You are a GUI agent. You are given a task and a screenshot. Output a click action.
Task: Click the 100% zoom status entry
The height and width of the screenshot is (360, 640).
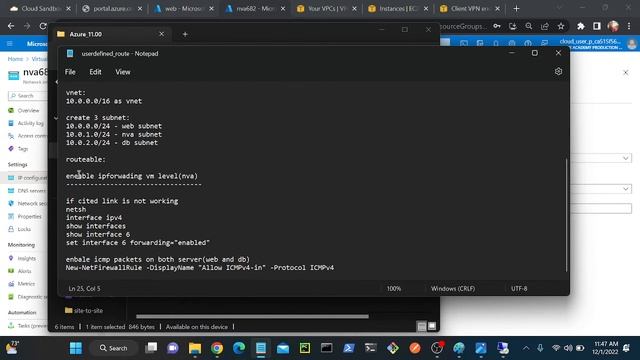394,289
